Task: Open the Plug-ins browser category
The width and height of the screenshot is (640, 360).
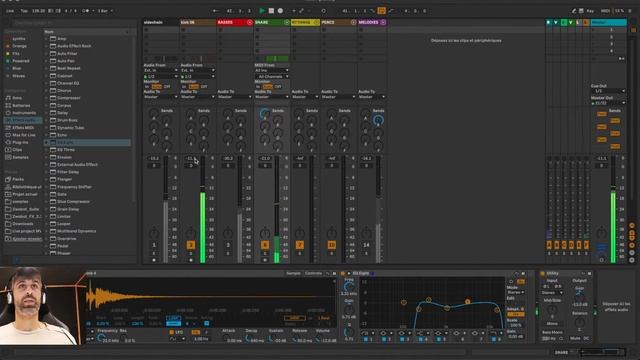Action: click(x=20, y=142)
